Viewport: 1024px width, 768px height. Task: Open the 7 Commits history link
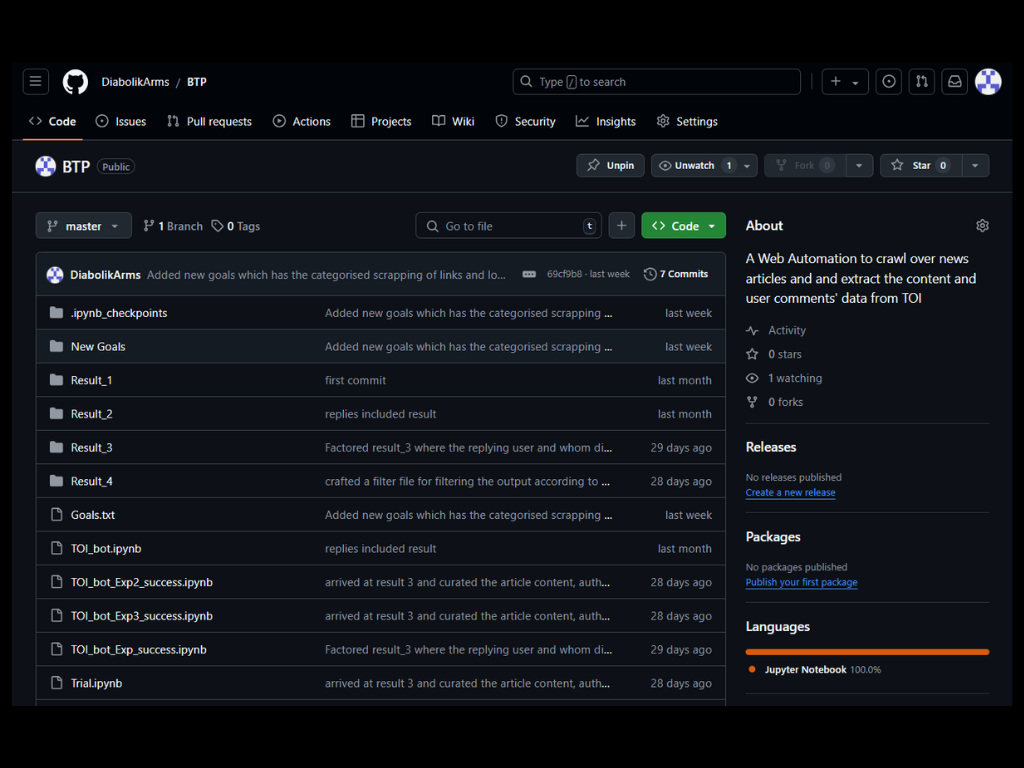click(676, 274)
